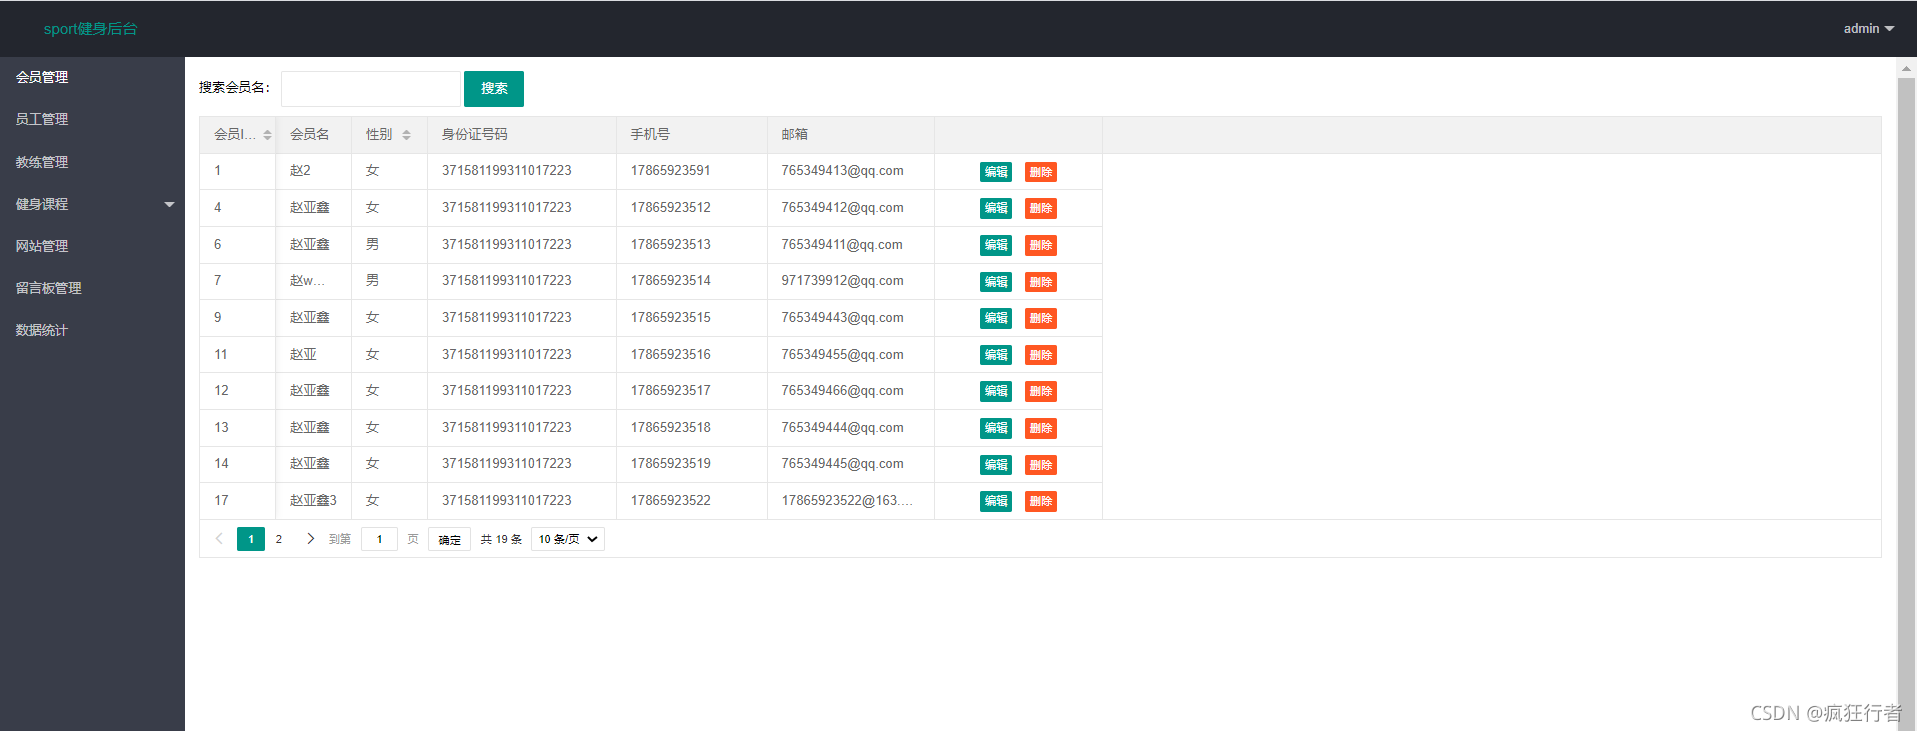The image size is (1917, 731).
Task: Edit member with email 971739912@qq.com
Action: [x=996, y=282]
